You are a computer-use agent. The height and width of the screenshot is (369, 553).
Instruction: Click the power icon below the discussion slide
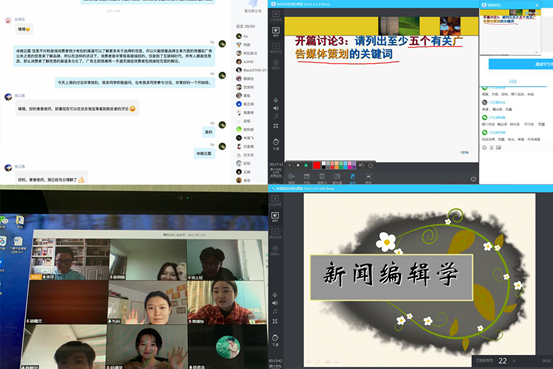click(x=473, y=179)
